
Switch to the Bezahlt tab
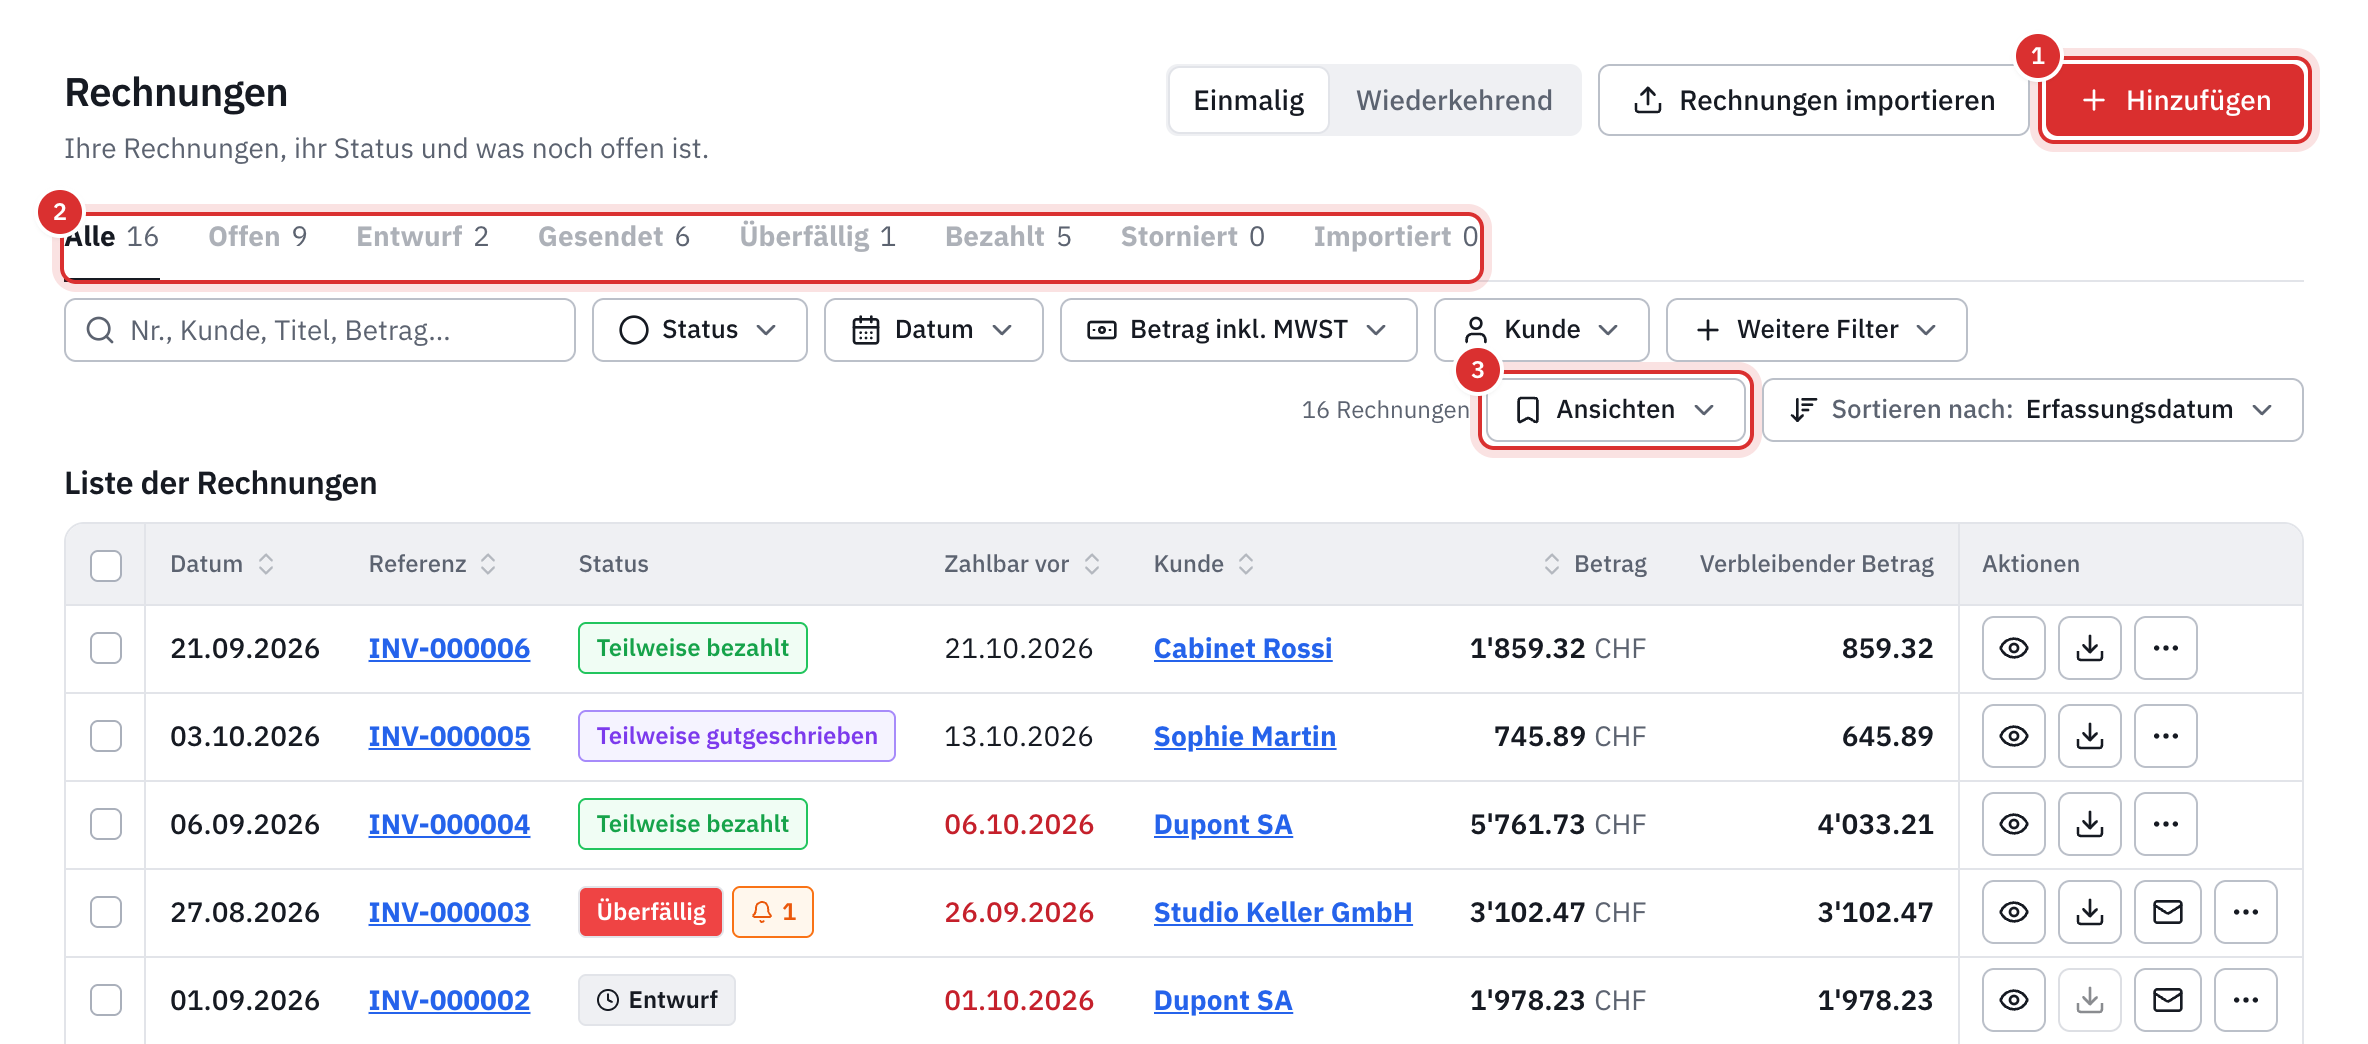point(1008,237)
